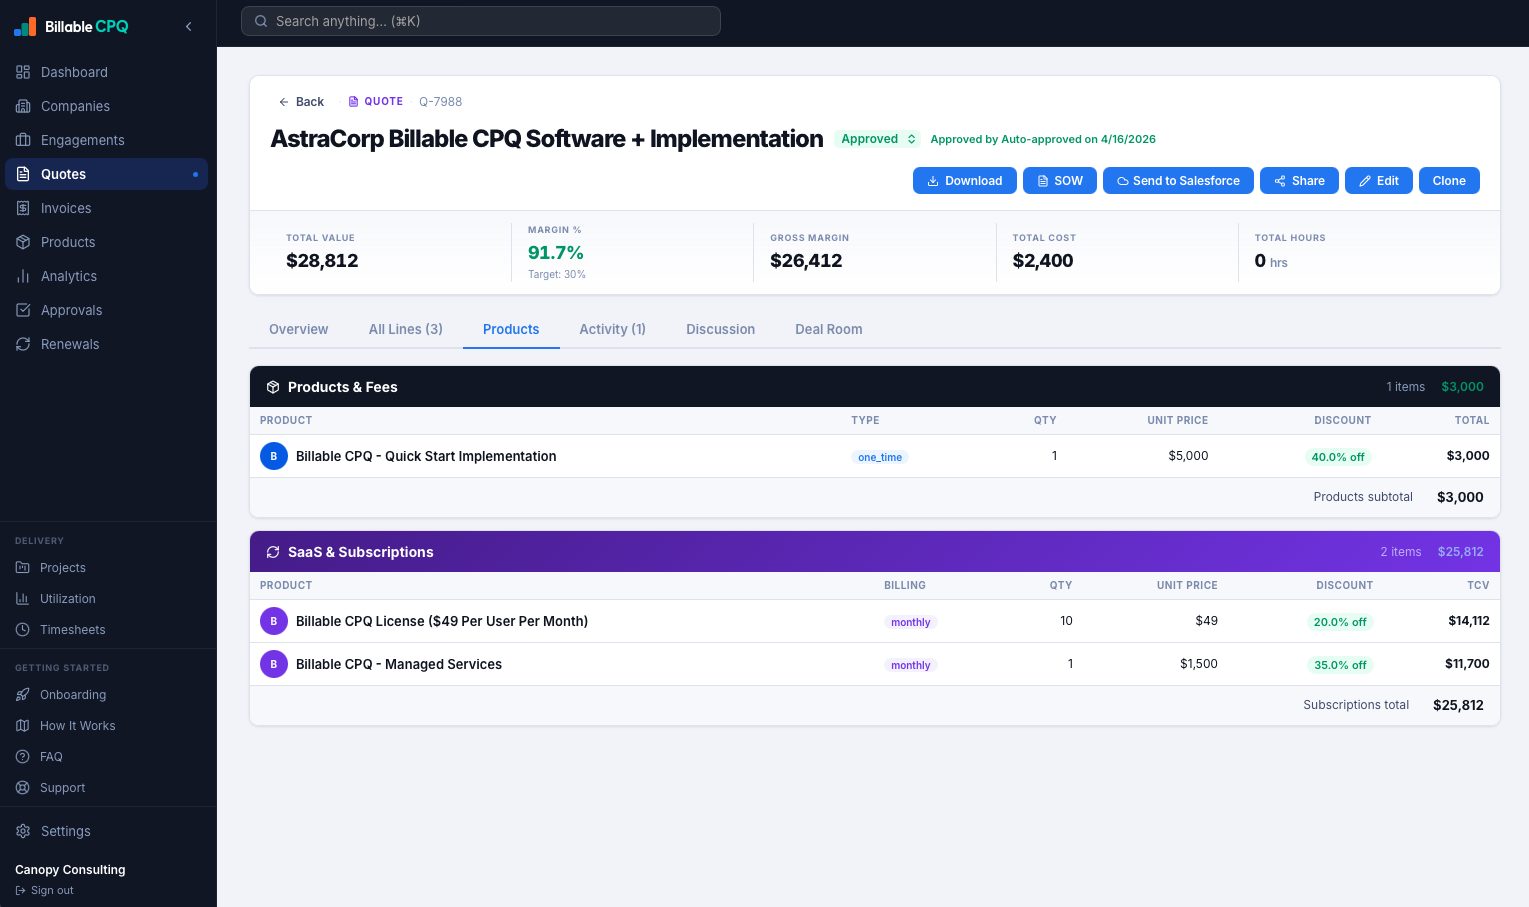Switch to the All Lines (3) tab
Viewport: 1529px width, 907px height.
coord(406,329)
